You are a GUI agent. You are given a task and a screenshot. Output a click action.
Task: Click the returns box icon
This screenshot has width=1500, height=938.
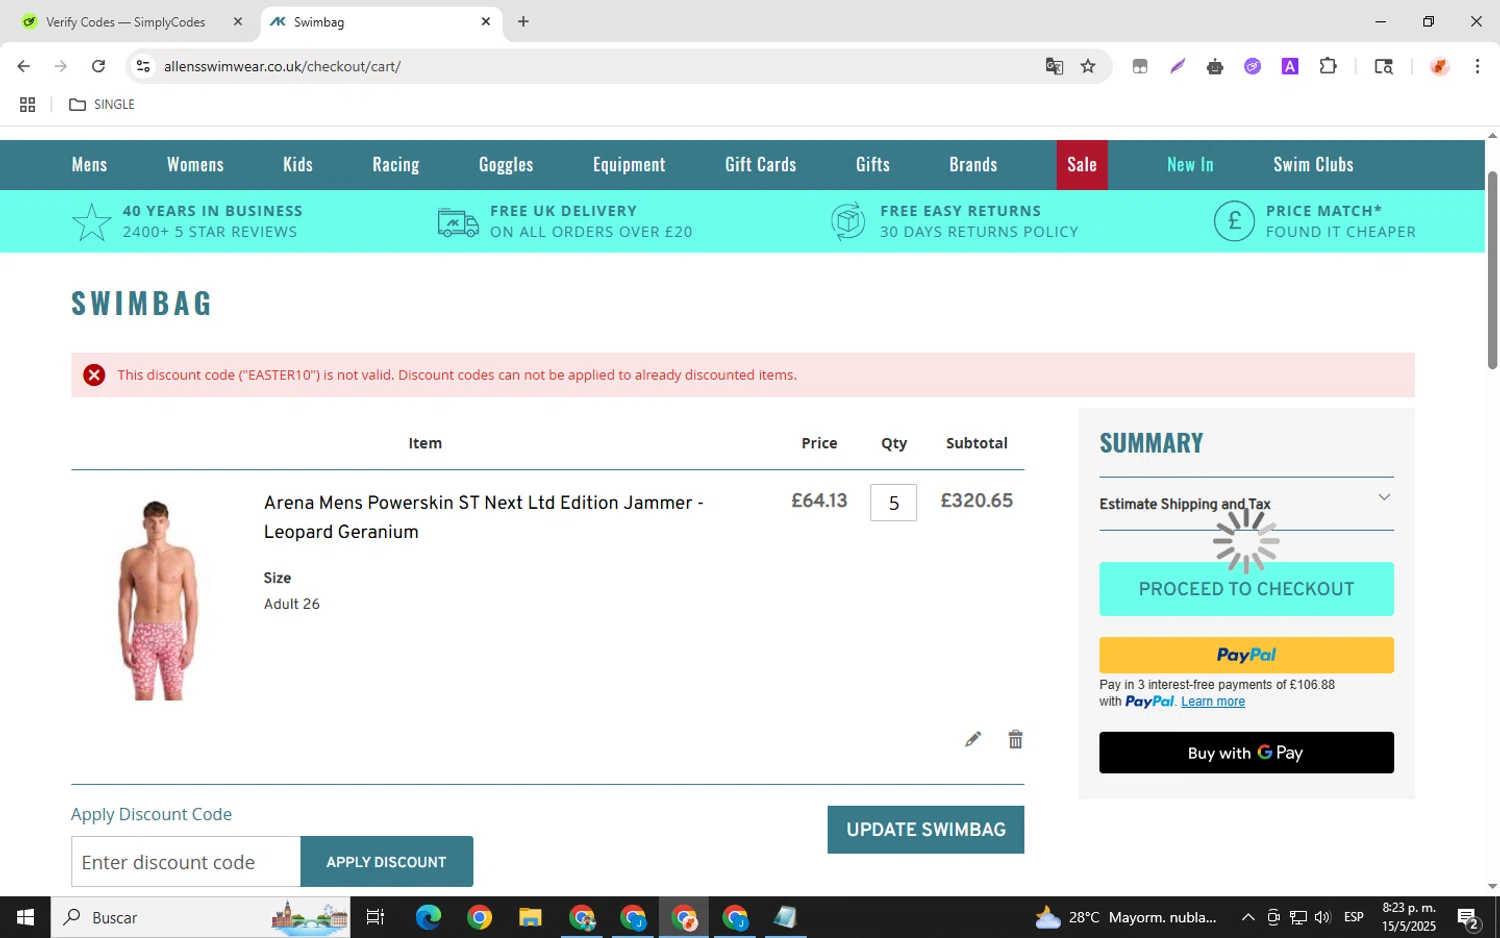[x=848, y=222]
